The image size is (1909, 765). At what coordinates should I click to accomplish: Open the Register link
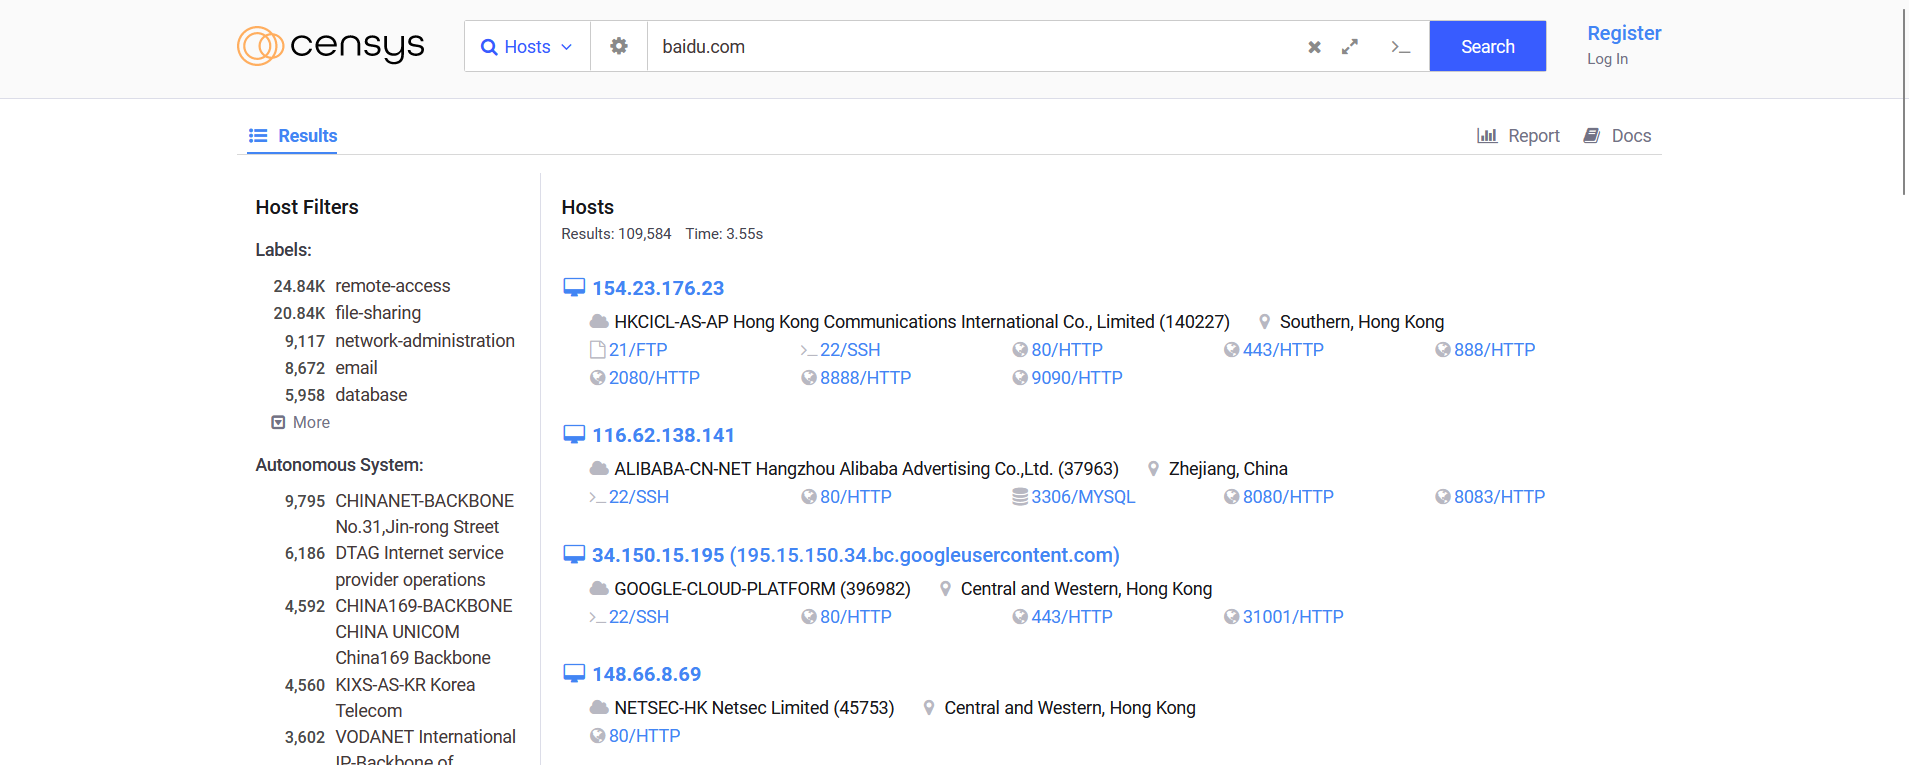pyautogui.click(x=1624, y=33)
